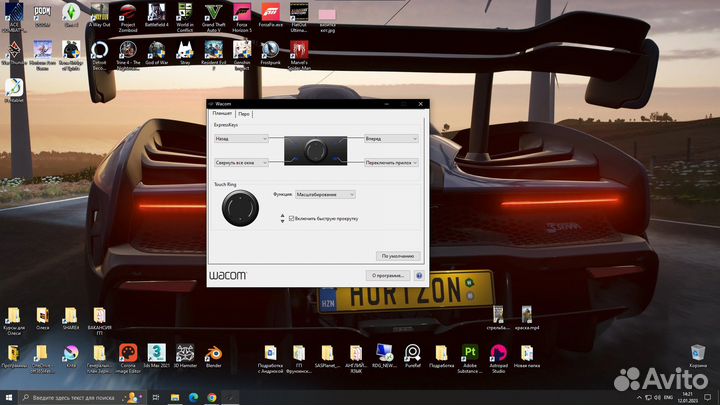720x405 pixels.
Task: Launch Grand Theft Auto V icon
Action: tap(213, 18)
